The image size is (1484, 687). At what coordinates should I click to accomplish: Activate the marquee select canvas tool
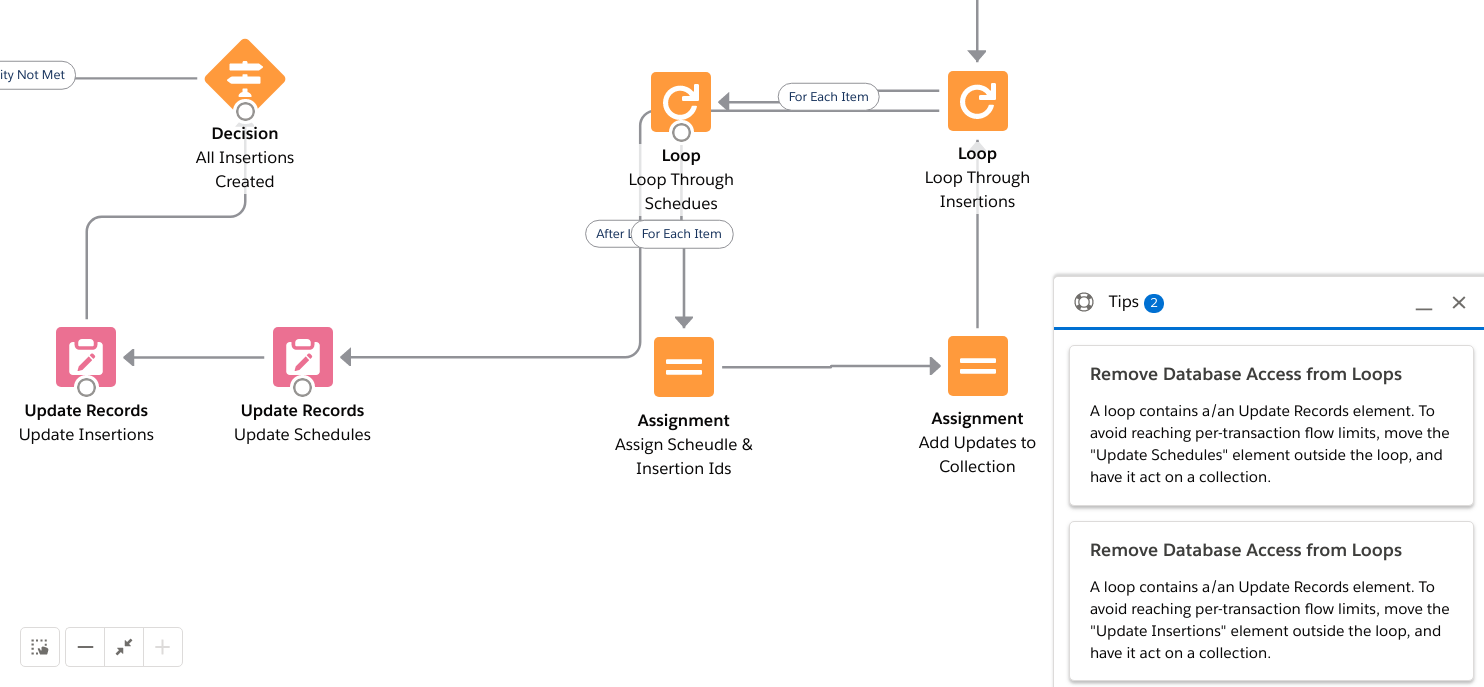coord(40,647)
